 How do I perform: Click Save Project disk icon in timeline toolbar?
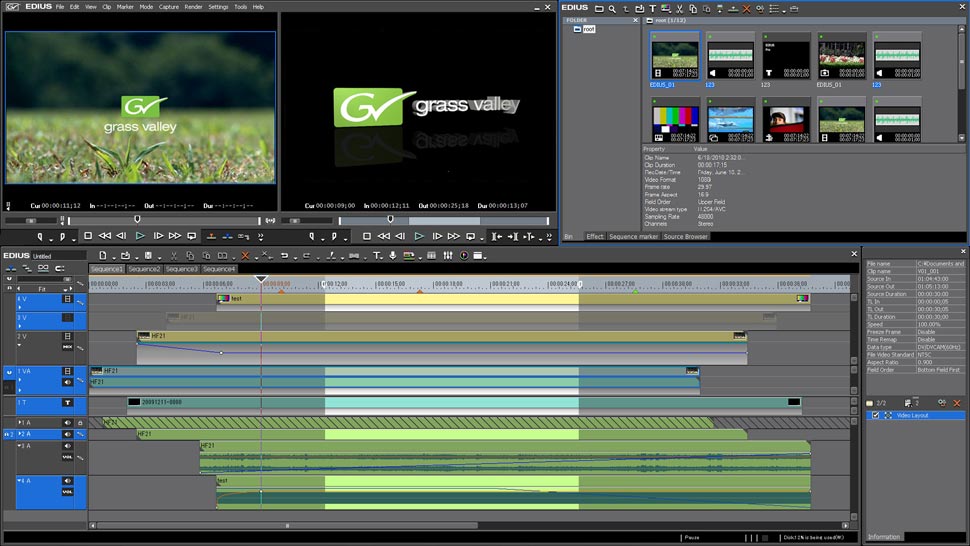pyautogui.click(x=148, y=255)
